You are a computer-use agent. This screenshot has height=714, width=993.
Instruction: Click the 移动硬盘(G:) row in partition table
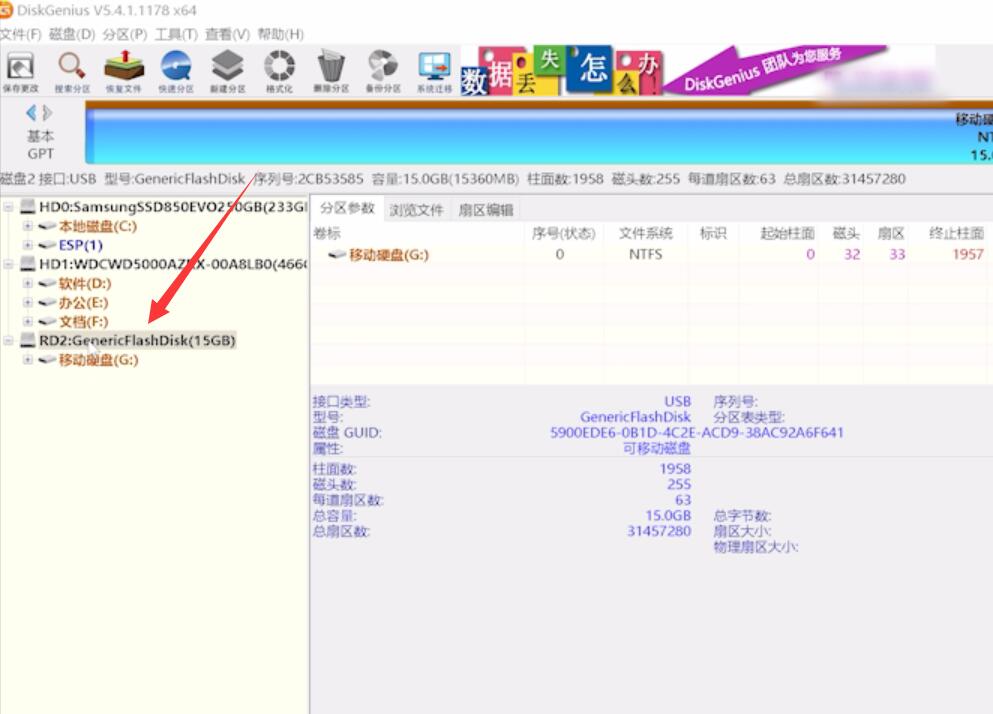651,255
